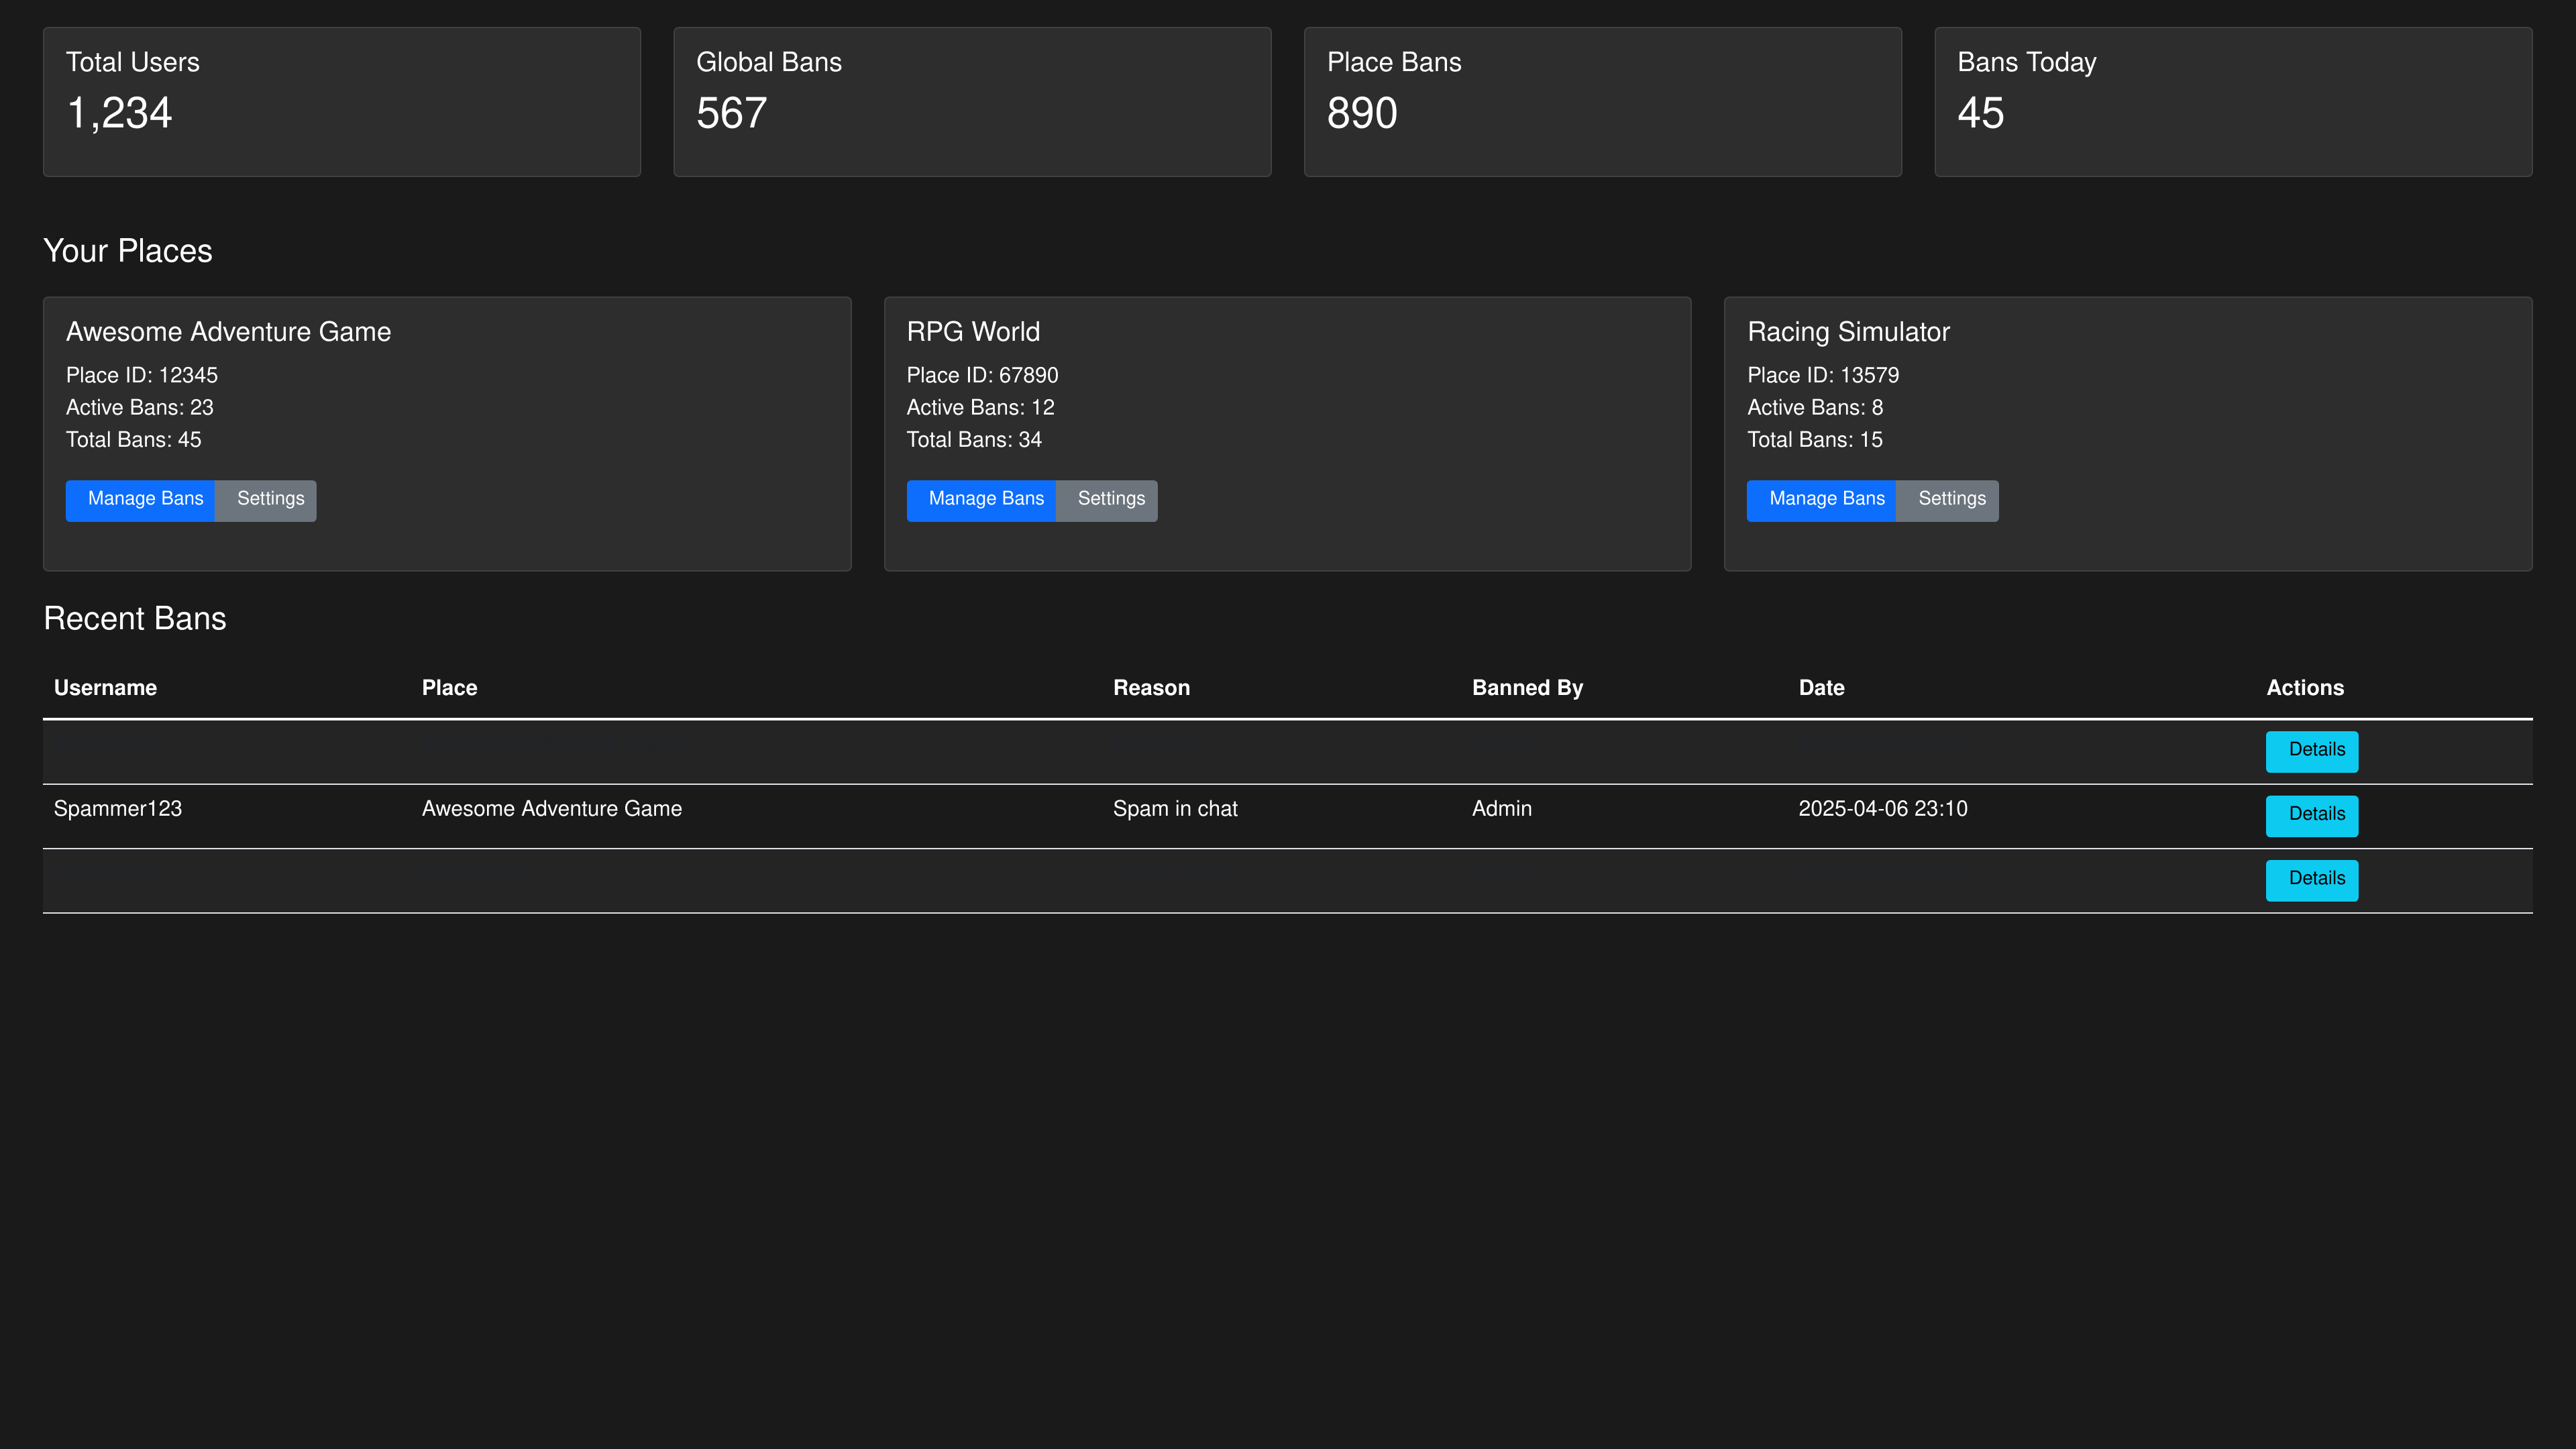Click Active Bans: 23 line
This screenshot has height=1449, width=2576.
click(x=140, y=407)
